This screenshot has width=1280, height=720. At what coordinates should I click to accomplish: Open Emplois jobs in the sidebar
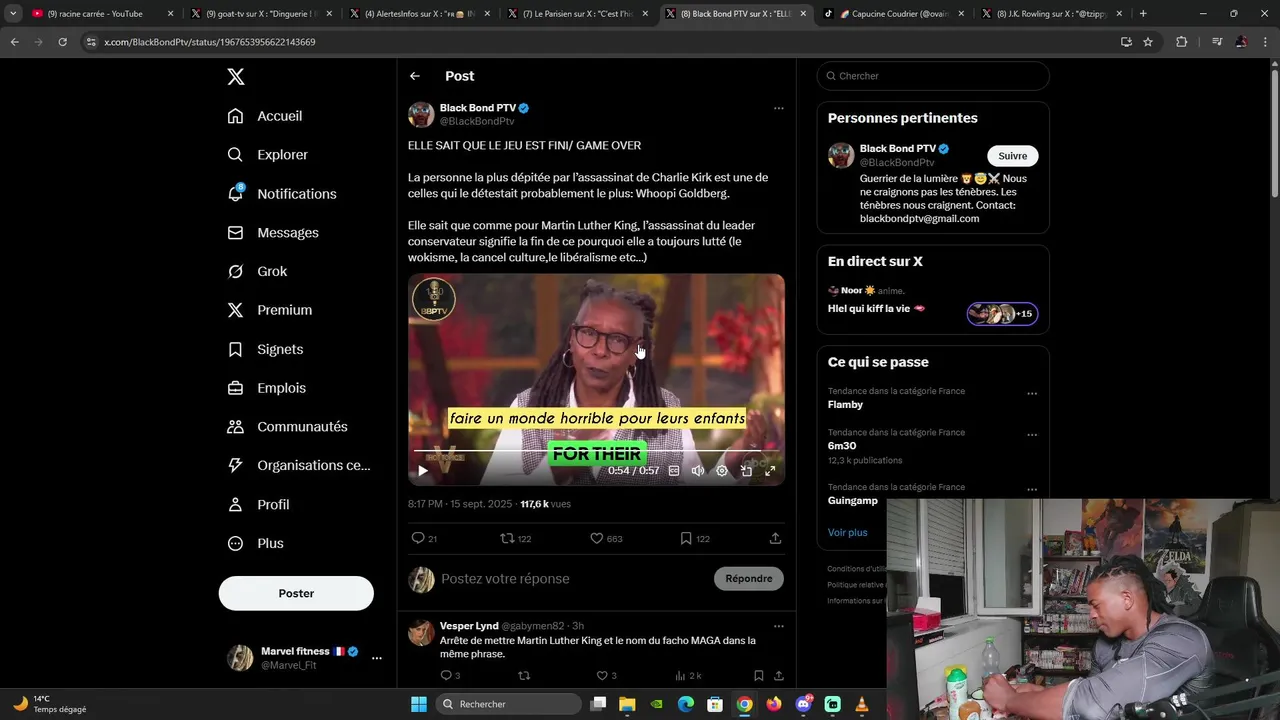pyautogui.click(x=266, y=388)
